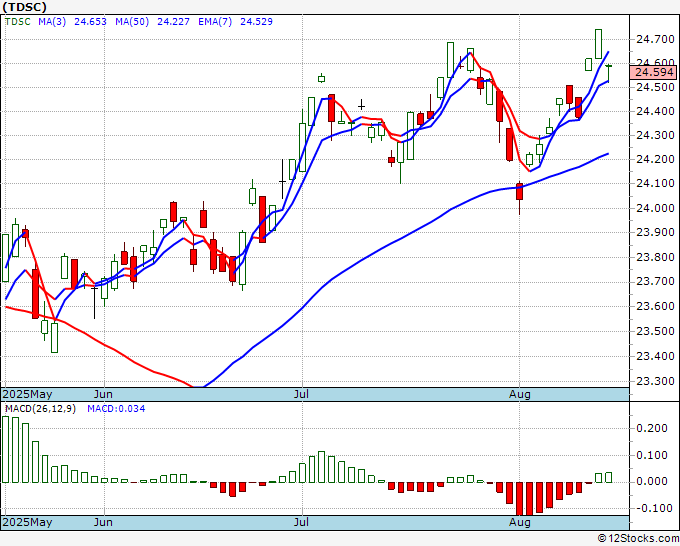
Task: Click 2025May on the price chart date axis
Action: (27, 394)
